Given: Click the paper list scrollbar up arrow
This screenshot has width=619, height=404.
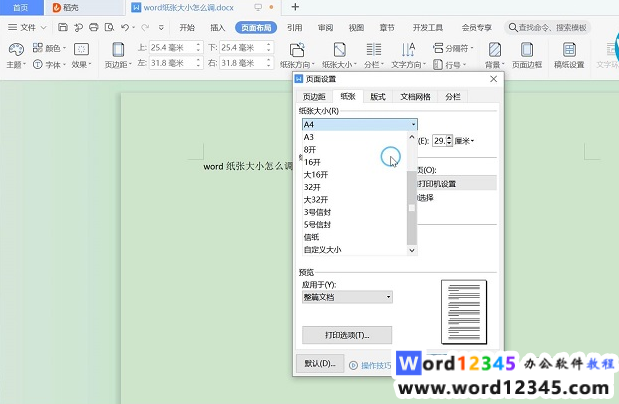Looking at the screenshot, I should tap(412, 137).
